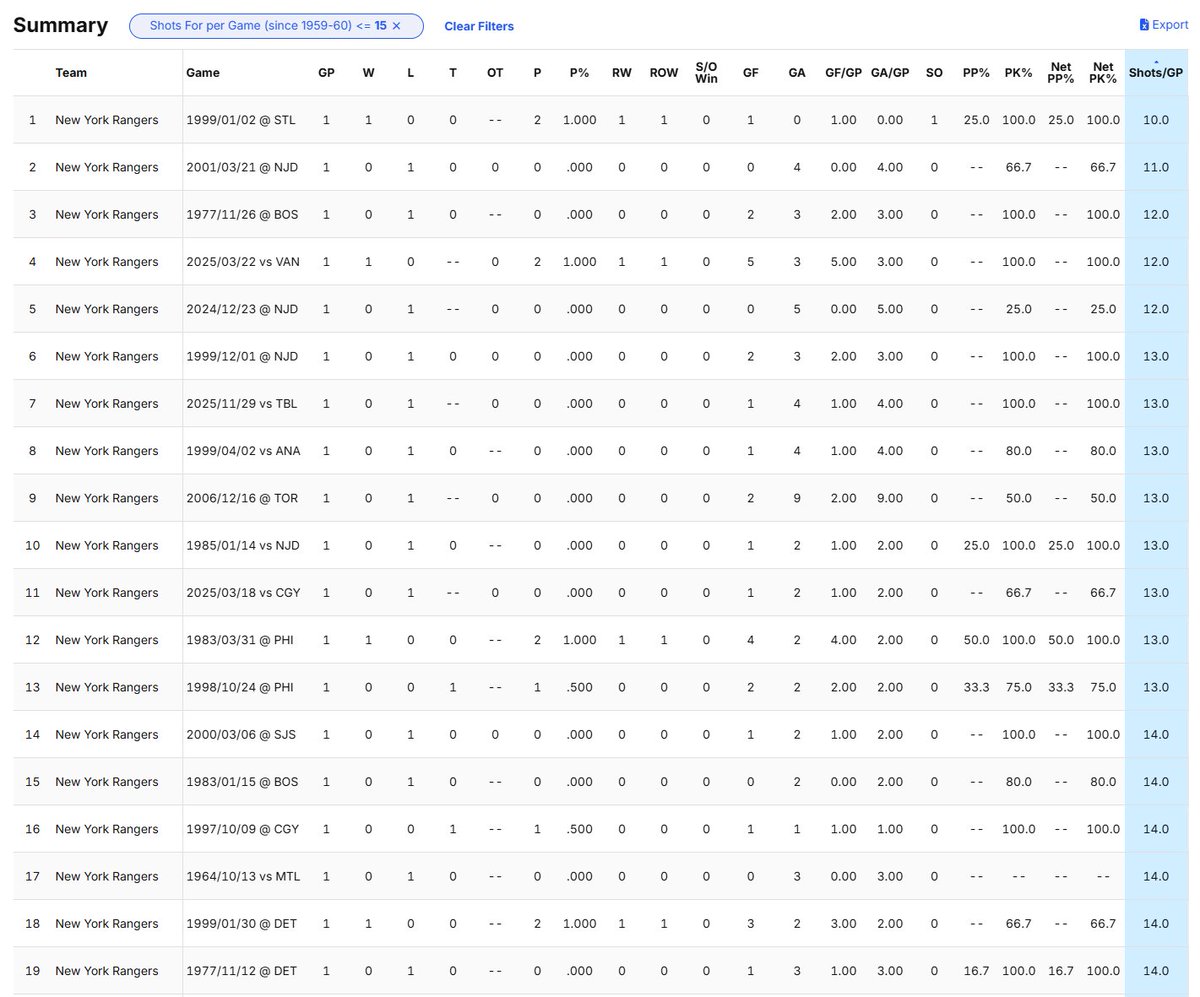Viewport: 1200px width, 997px height.
Task: Sort by the Net PK% column header
Action: [1103, 73]
